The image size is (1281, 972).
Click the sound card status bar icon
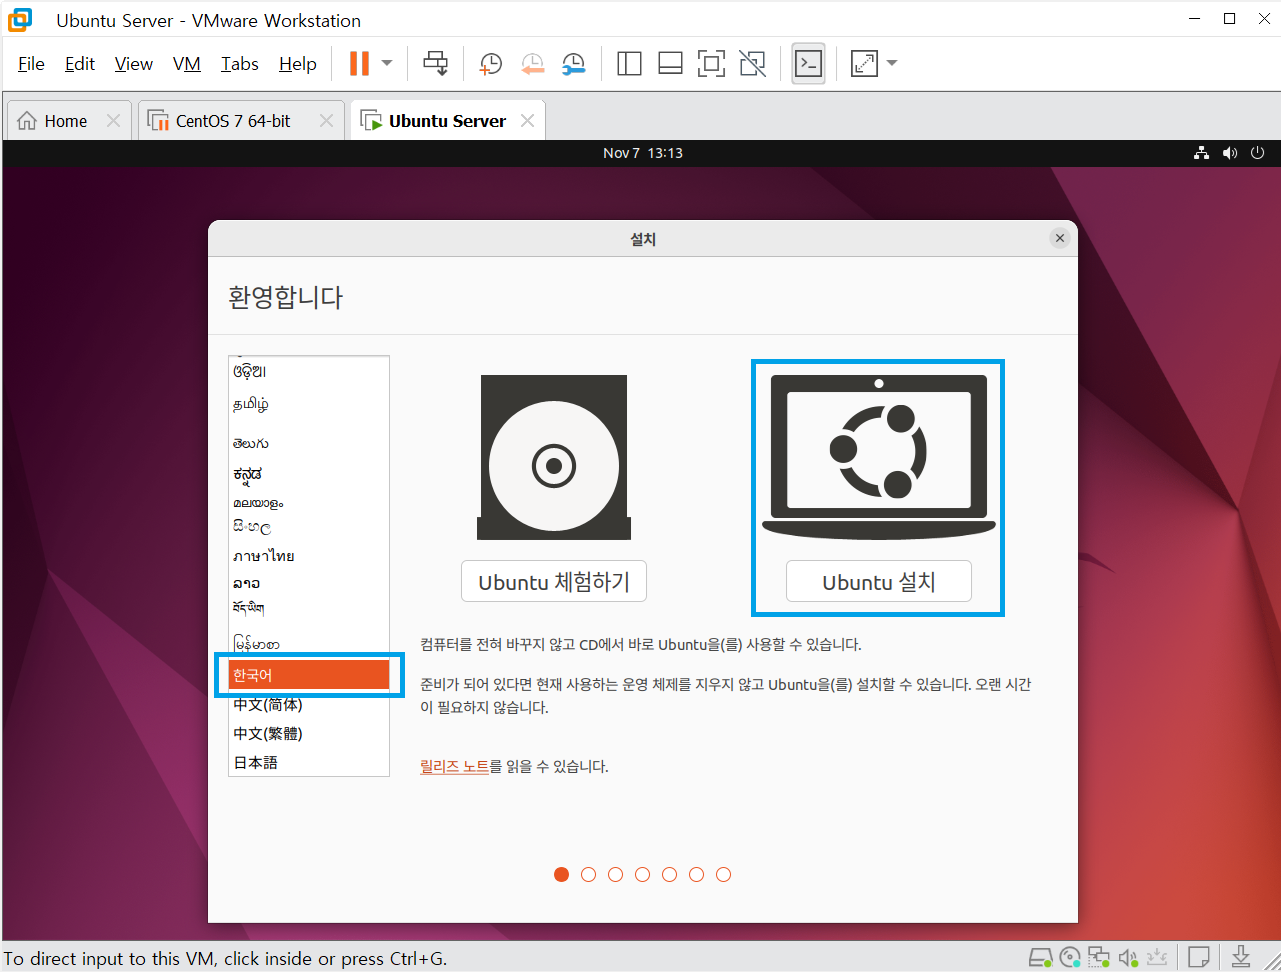click(1128, 958)
